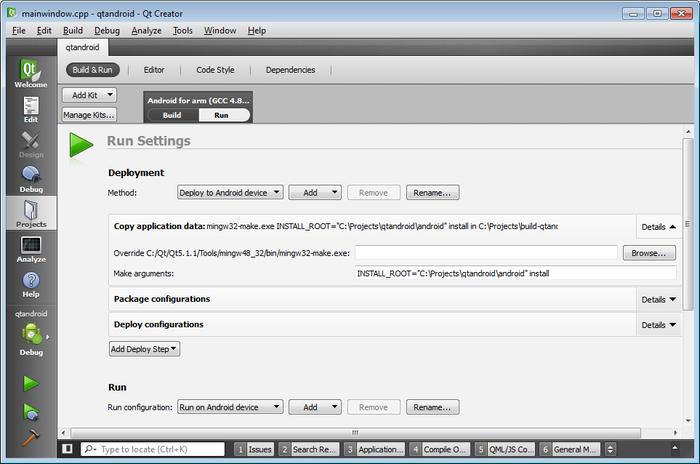Switch to the Code Style tab

click(215, 70)
